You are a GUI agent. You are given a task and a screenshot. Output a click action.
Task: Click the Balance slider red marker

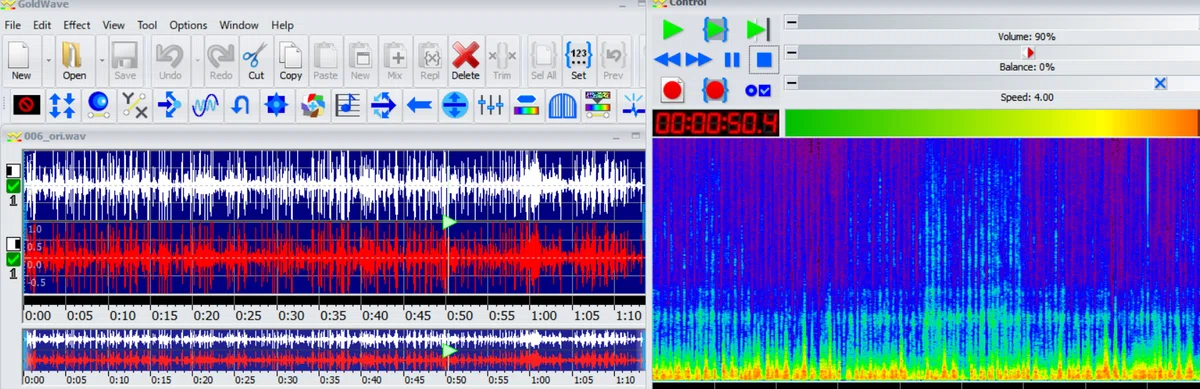(x=1029, y=52)
